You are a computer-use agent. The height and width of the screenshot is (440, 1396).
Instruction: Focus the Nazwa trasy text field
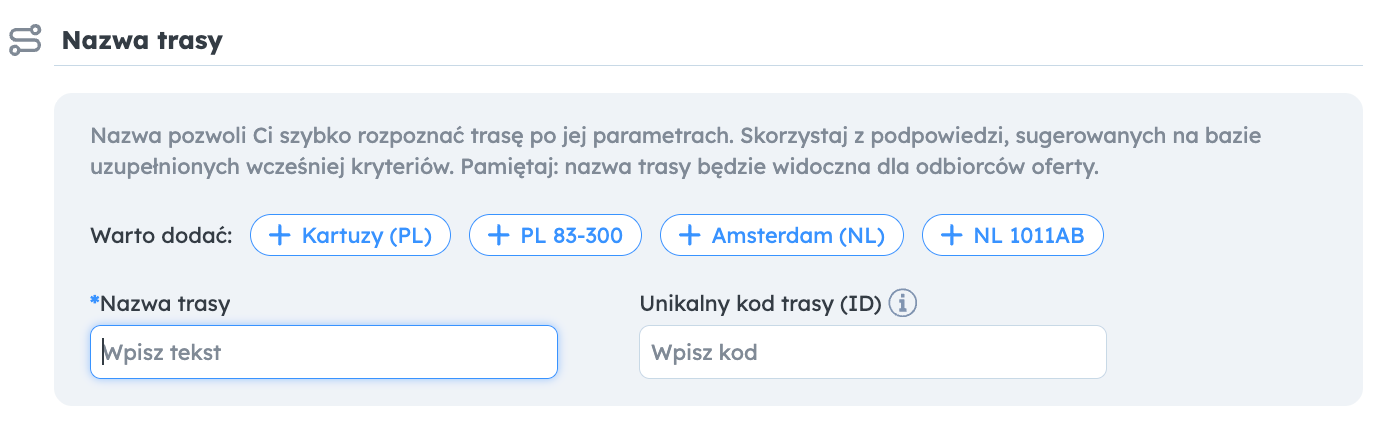324,352
